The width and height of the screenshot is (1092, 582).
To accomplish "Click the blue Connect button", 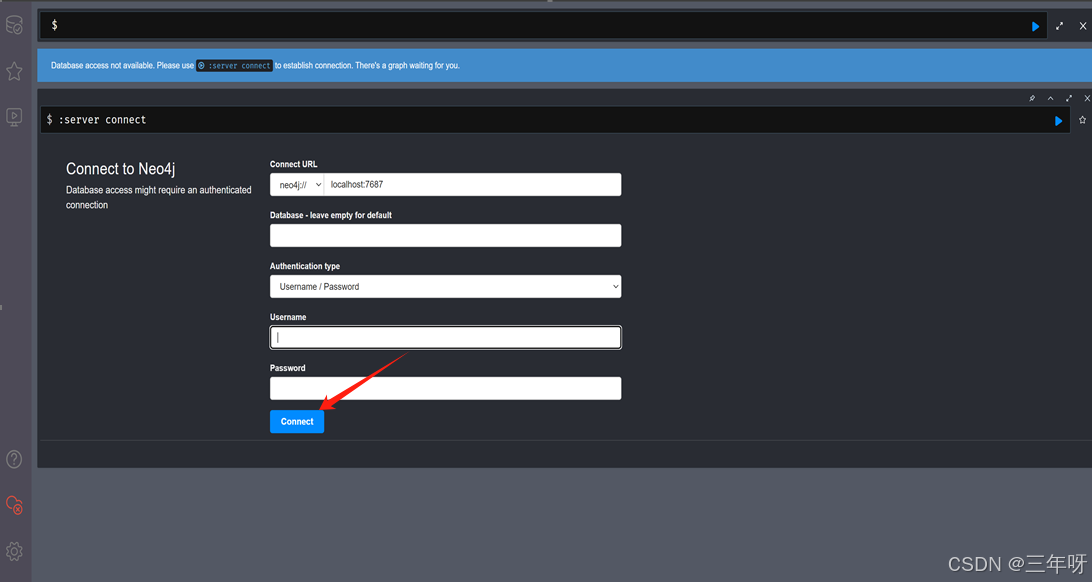I will 297,422.
